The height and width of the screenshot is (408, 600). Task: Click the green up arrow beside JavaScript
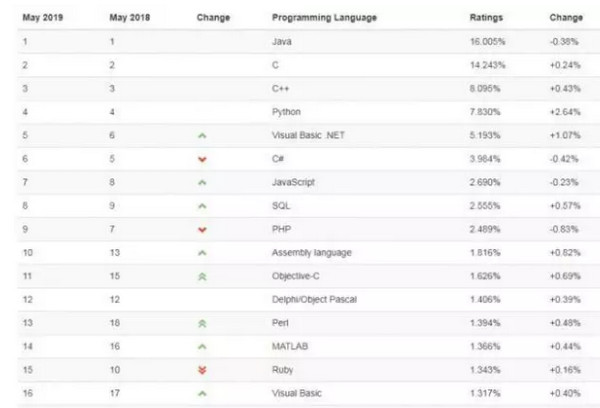[x=203, y=182]
